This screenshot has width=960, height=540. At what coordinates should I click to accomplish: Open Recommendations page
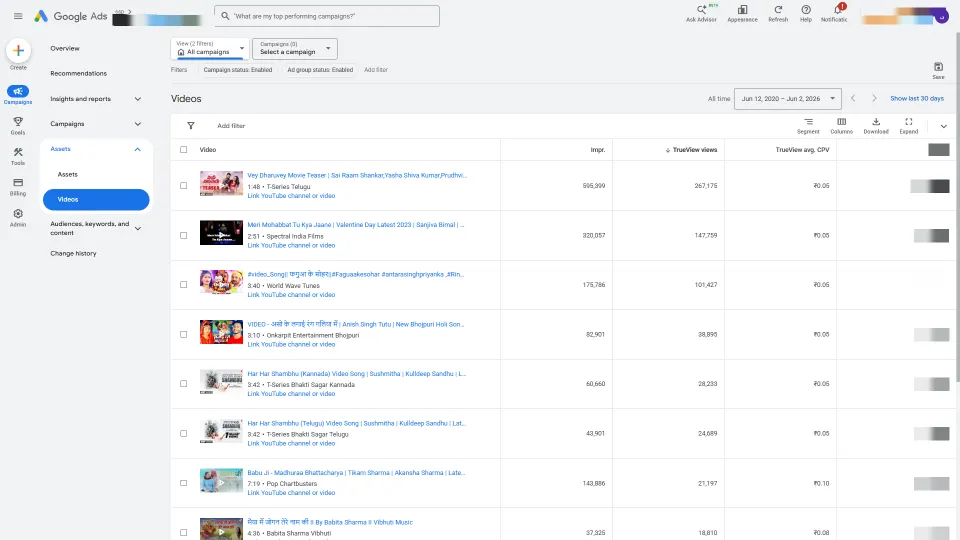(78, 73)
